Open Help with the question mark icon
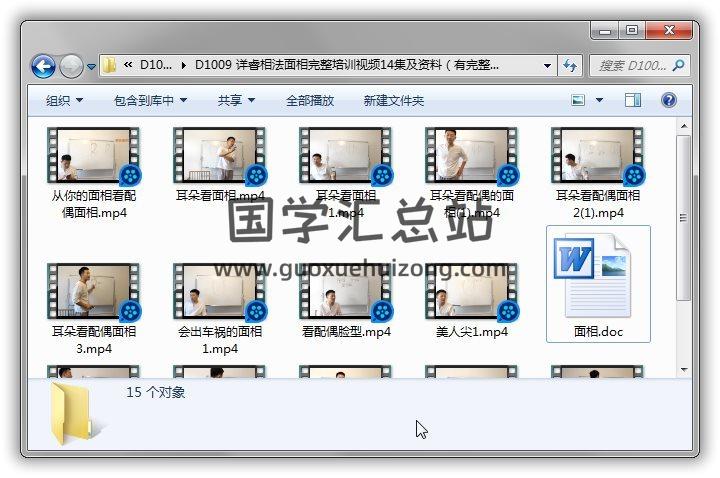 coord(669,100)
